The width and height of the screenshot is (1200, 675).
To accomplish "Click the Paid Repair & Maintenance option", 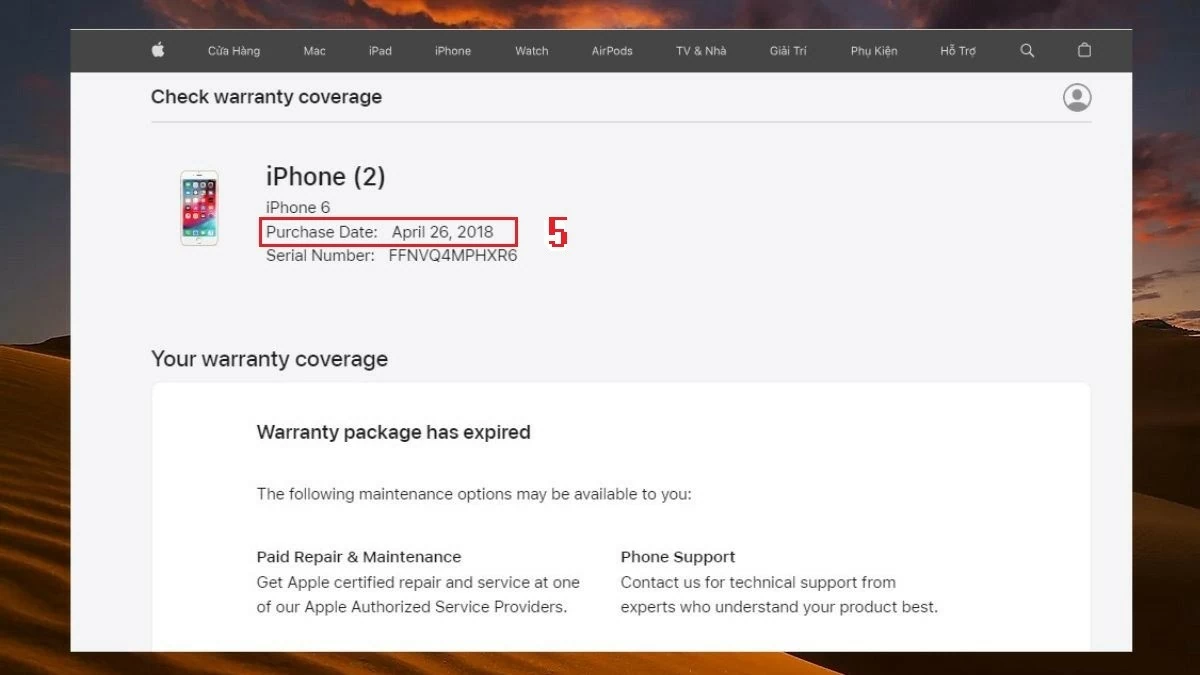I will pos(359,556).
